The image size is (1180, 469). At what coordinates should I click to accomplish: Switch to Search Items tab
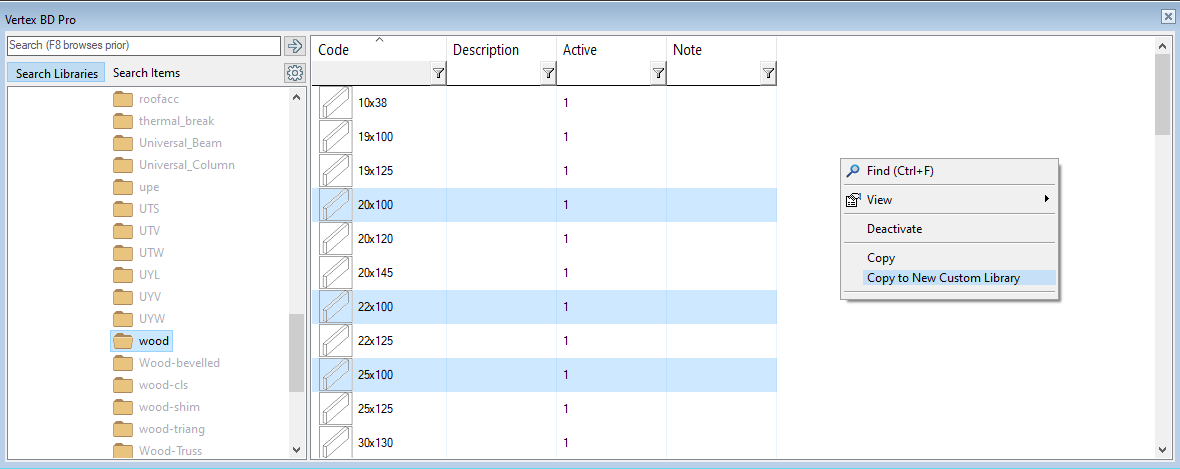point(146,73)
